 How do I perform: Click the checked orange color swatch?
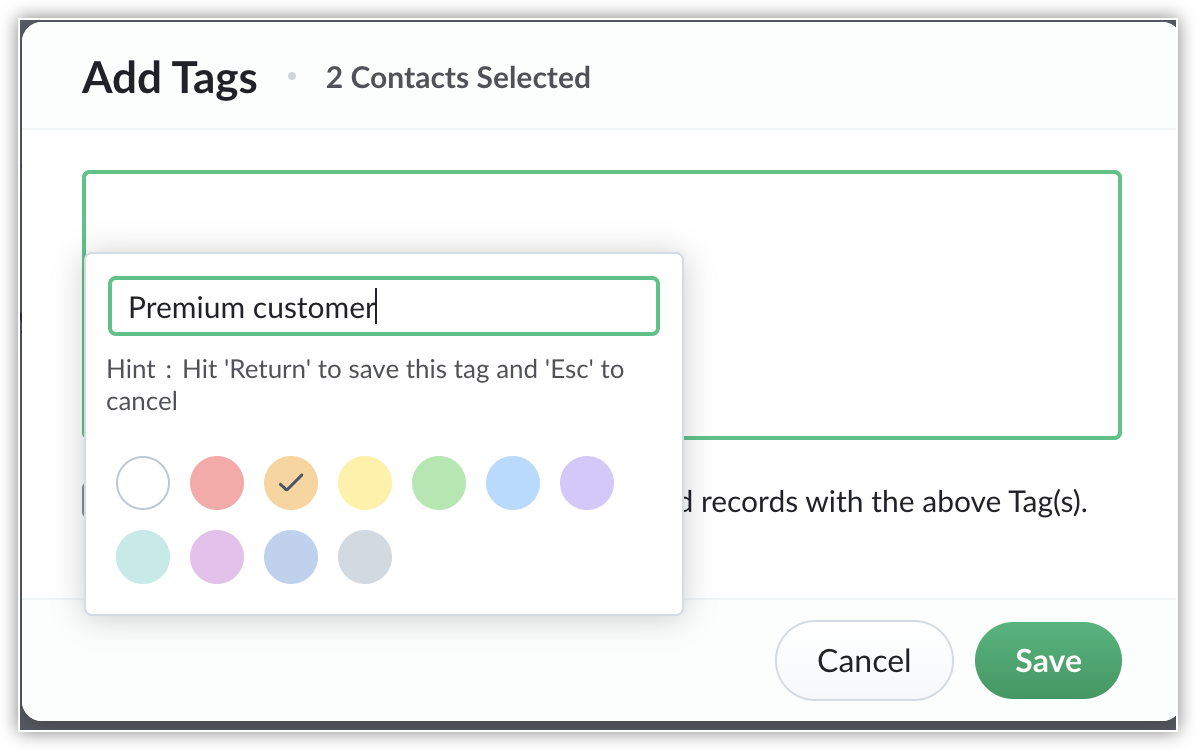click(x=291, y=484)
